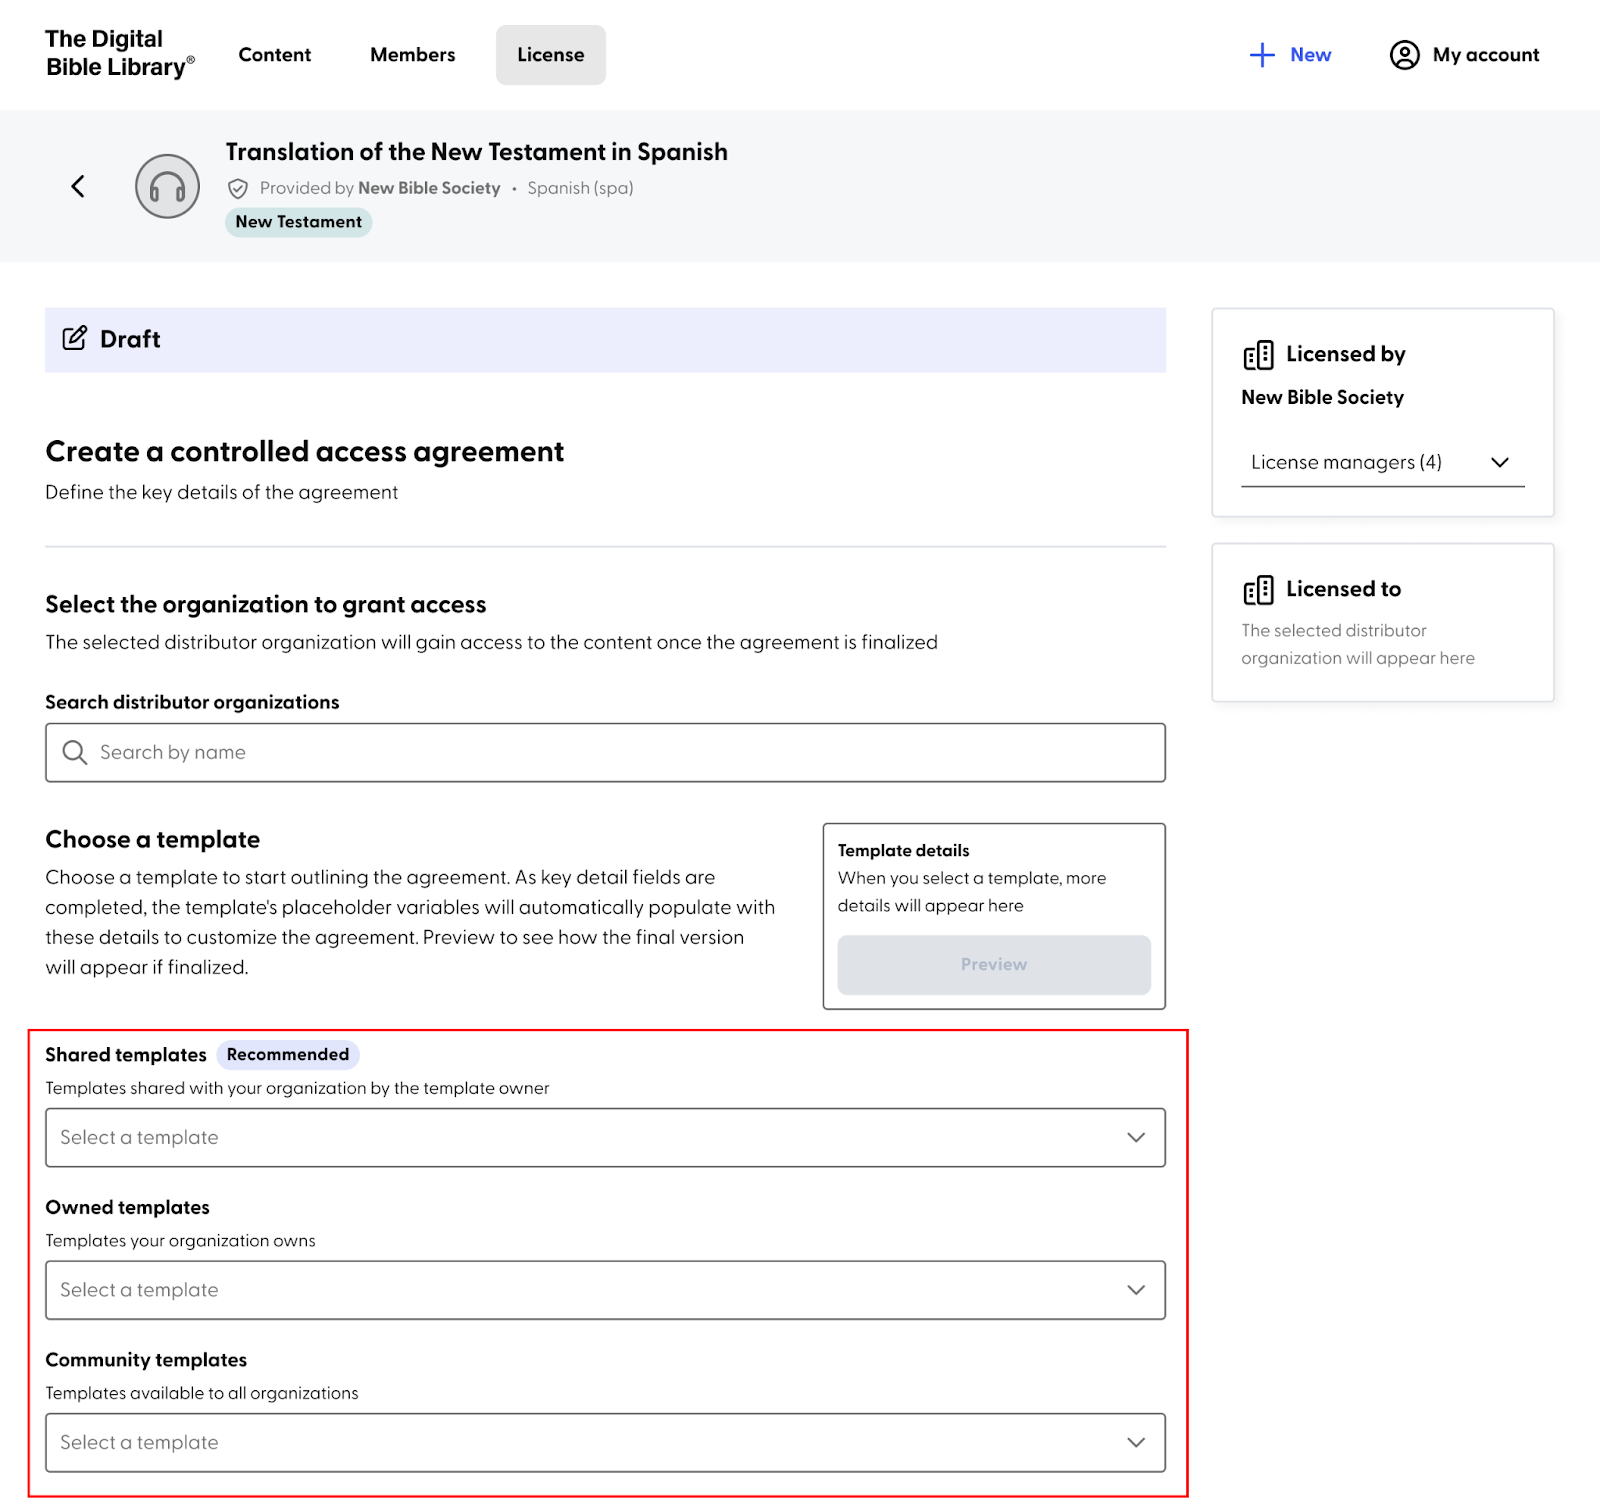Click the disabled Preview button
The width and height of the screenshot is (1600, 1508).
click(994, 964)
